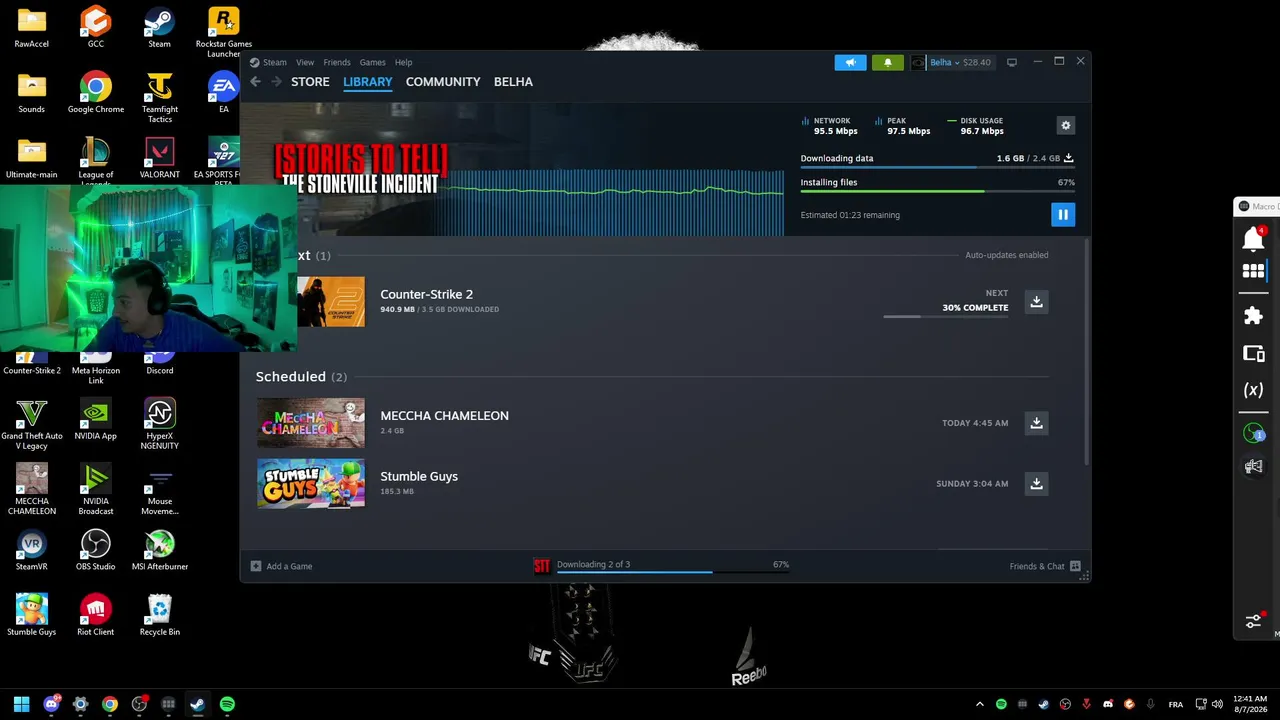This screenshot has height=720, width=1280.
Task: Open Macro Deck device manager icon
Action: pos(1253,353)
